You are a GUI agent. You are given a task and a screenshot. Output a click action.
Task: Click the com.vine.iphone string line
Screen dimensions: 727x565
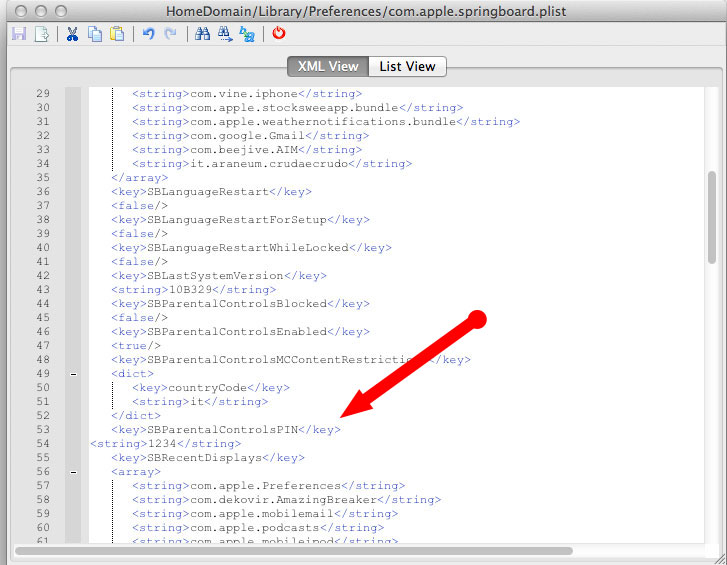click(x=247, y=94)
